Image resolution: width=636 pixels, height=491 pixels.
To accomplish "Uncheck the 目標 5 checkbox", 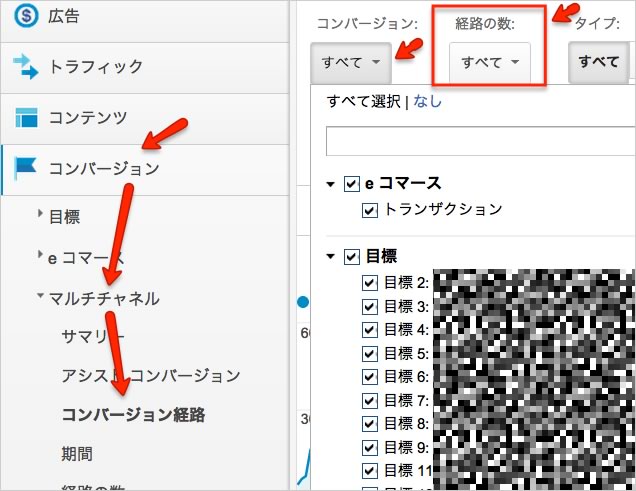I will 369,352.
